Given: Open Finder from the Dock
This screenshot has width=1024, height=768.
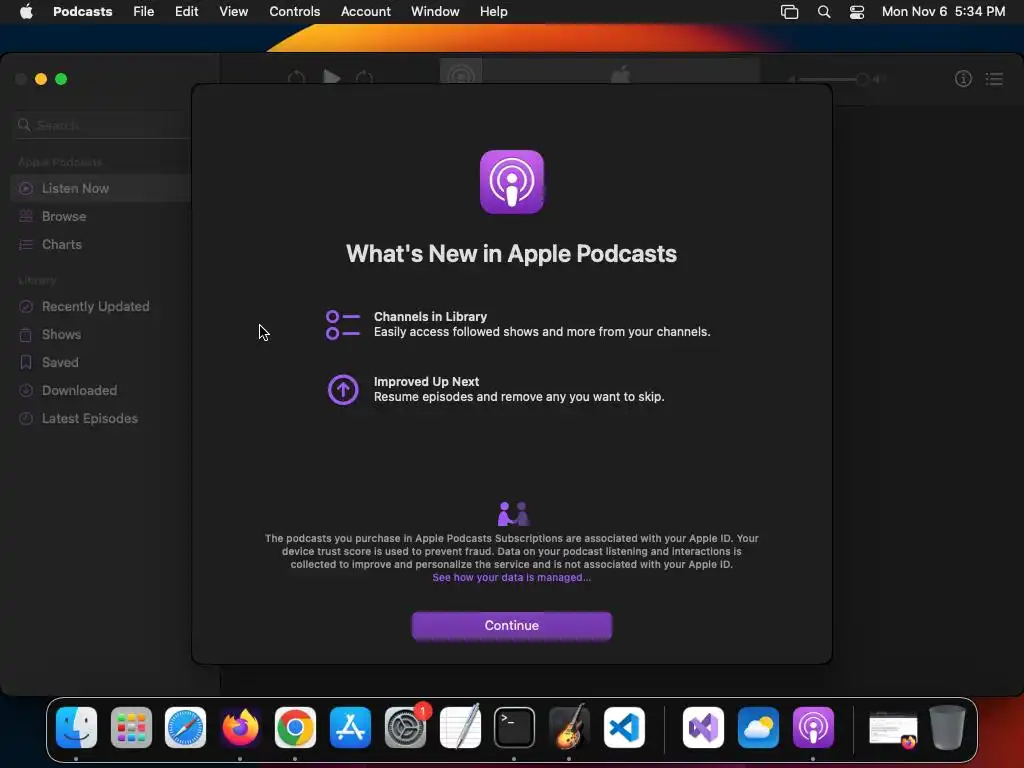Looking at the screenshot, I should (76, 728).
